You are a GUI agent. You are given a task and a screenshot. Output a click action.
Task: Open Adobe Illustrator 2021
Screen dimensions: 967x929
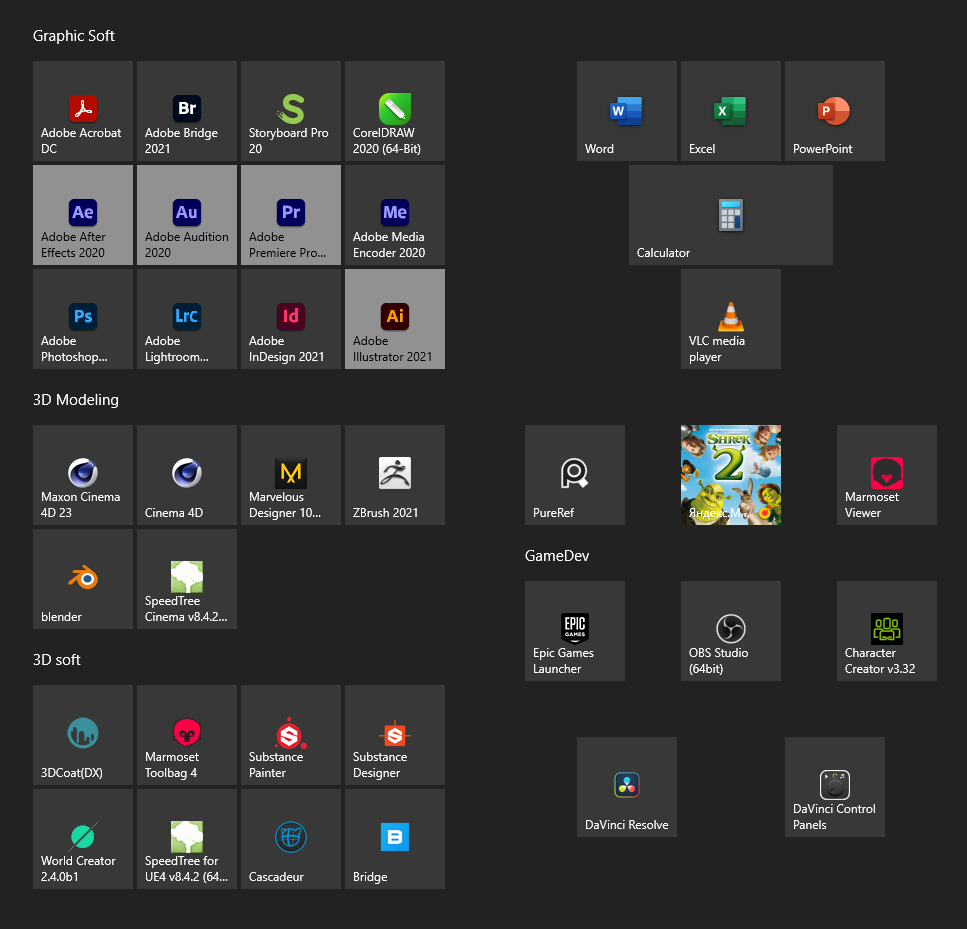coord(395,319)
